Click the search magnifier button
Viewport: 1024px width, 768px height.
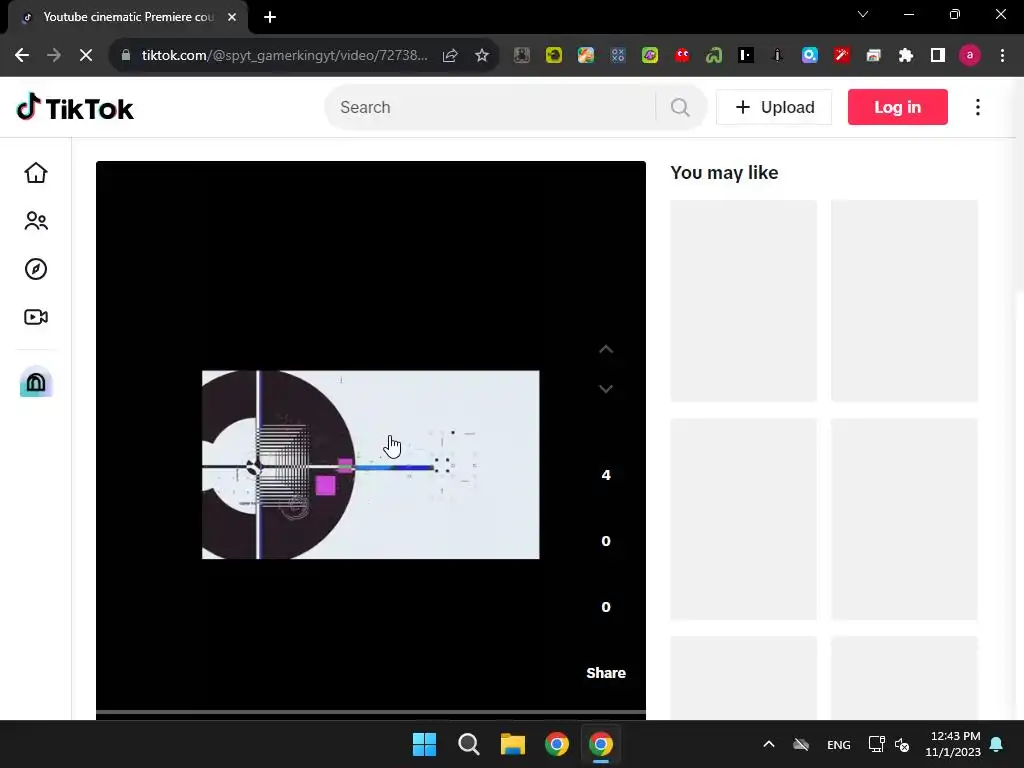click(x=680, y=107)
